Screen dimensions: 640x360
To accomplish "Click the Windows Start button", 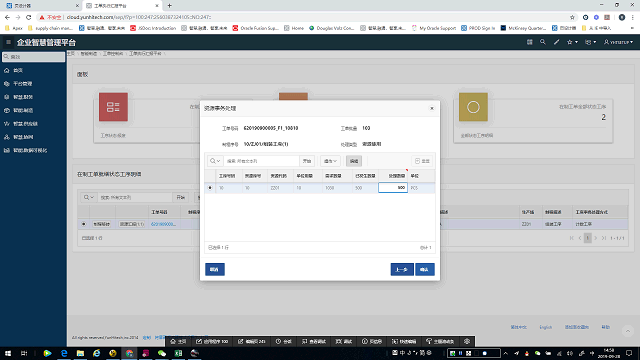I will pyautogui.click(x=7, y=353).
